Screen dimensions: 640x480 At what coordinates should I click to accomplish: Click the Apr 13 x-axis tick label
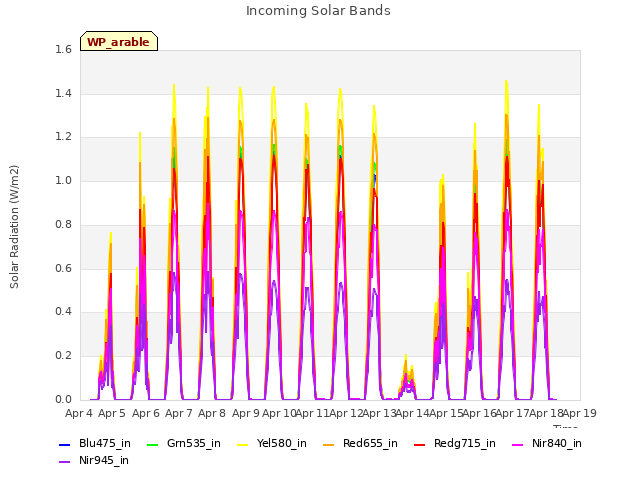coord(380,413)
